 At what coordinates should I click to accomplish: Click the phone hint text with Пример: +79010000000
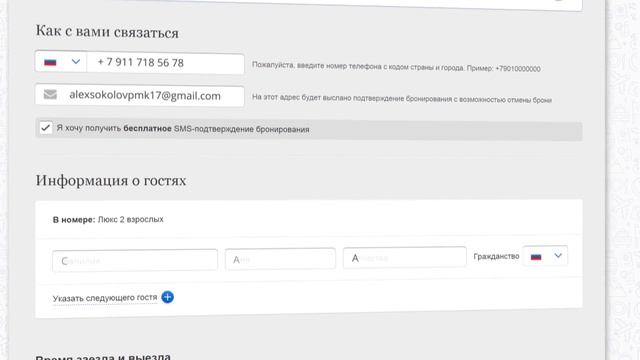click(x=396, y=67)
